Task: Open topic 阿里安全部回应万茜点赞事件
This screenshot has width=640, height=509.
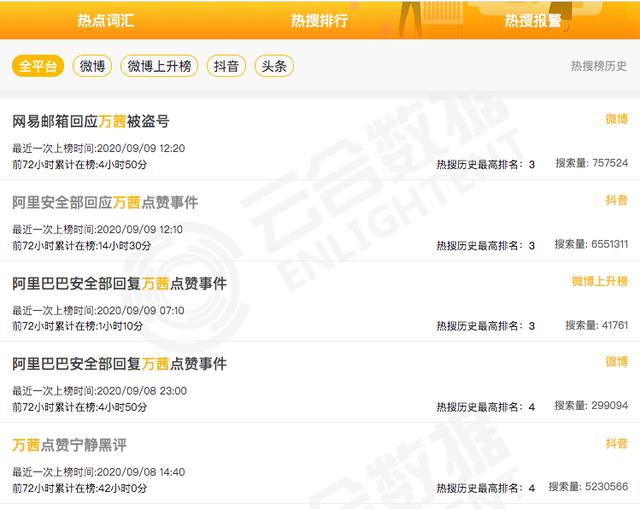Action: tap(105, 202)
